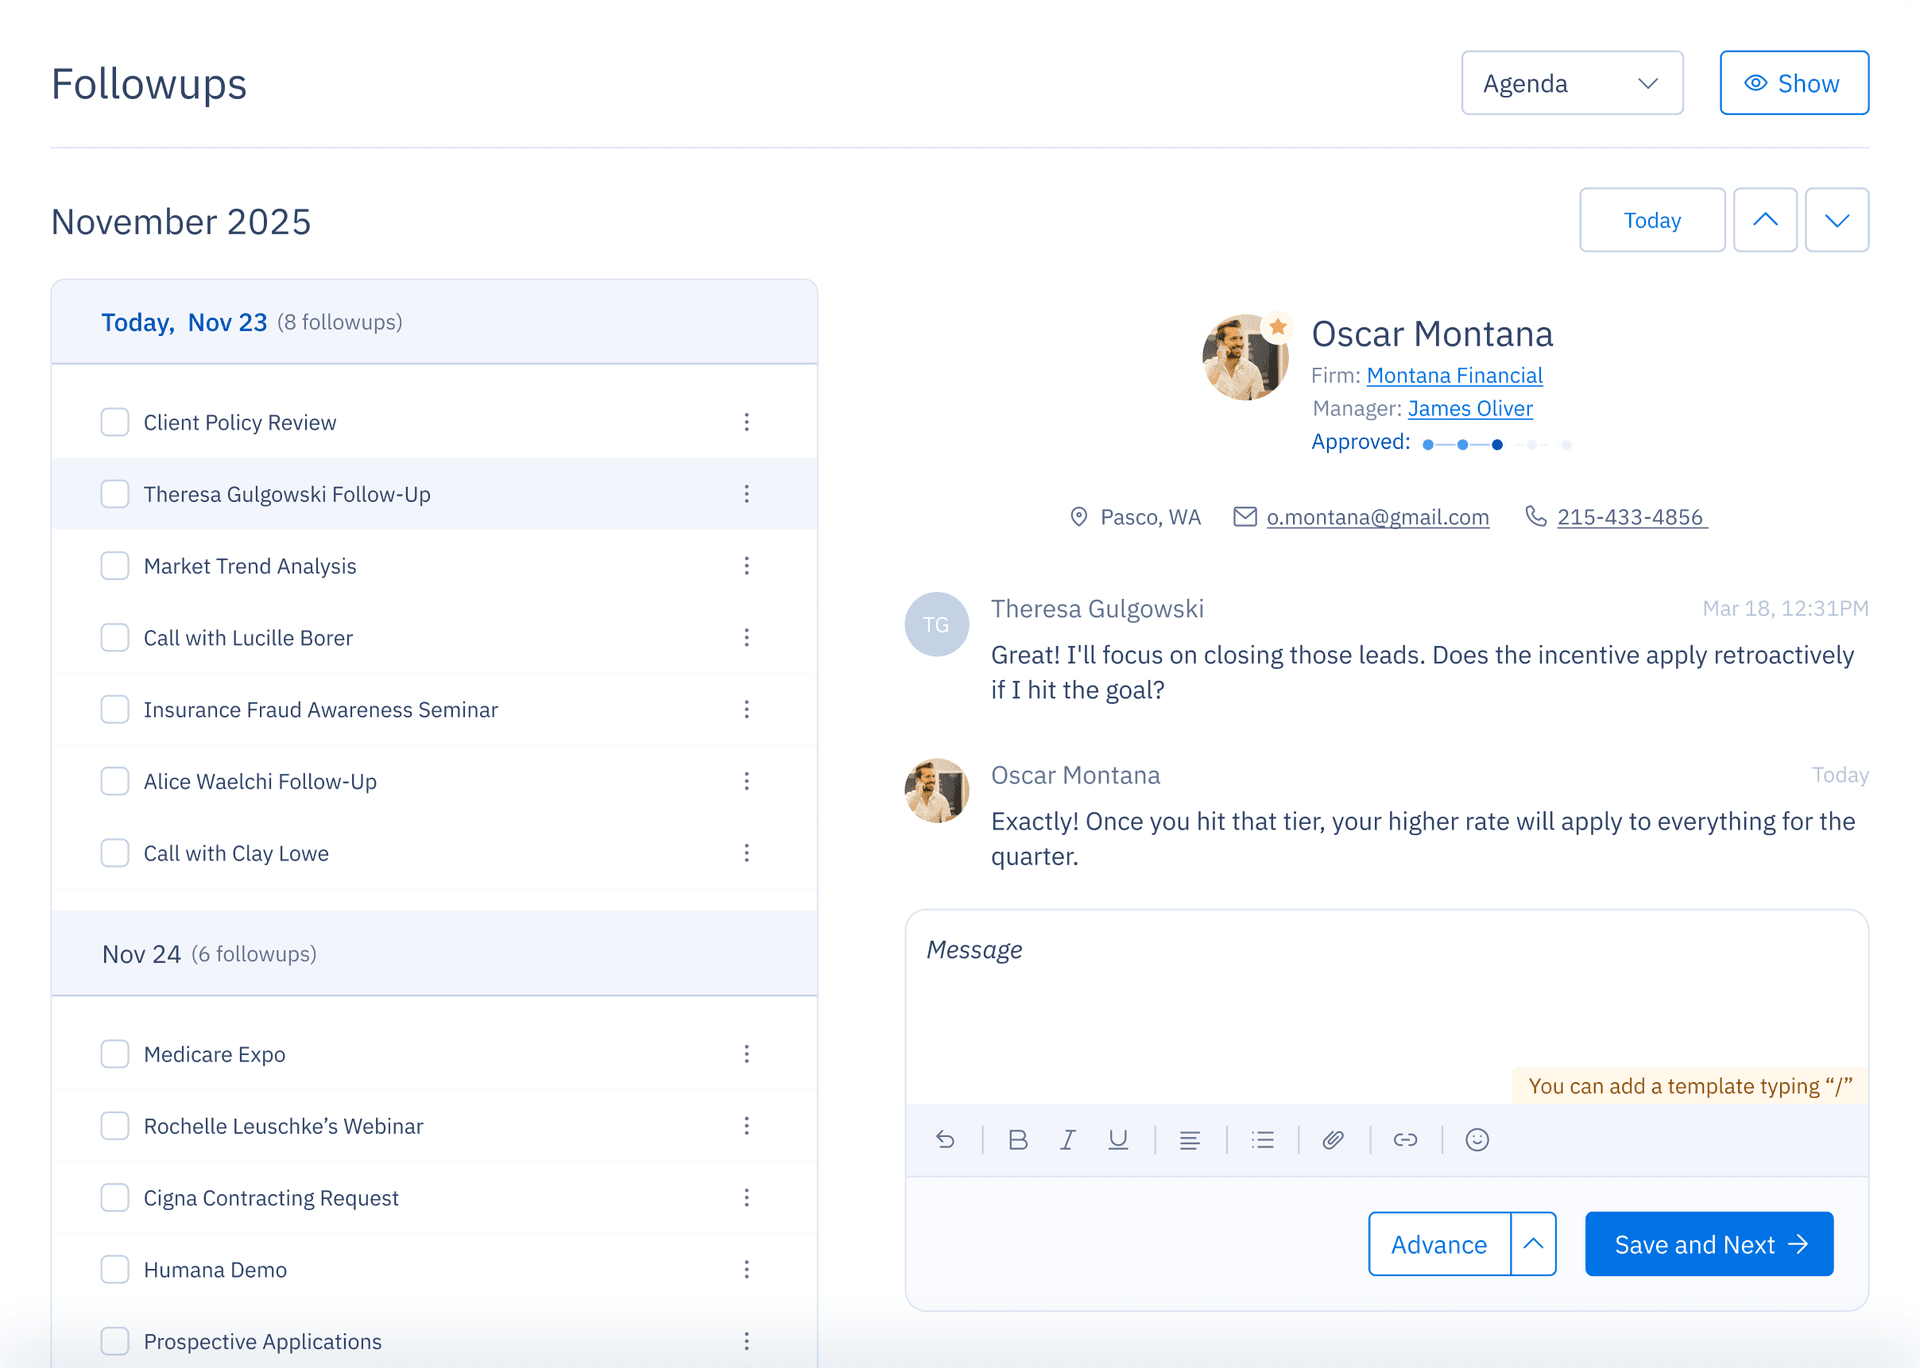Apply italic formatting in message editor
Image resolution: width=1920 pixels, height=1368 pixels.
click(1068, 1140)
